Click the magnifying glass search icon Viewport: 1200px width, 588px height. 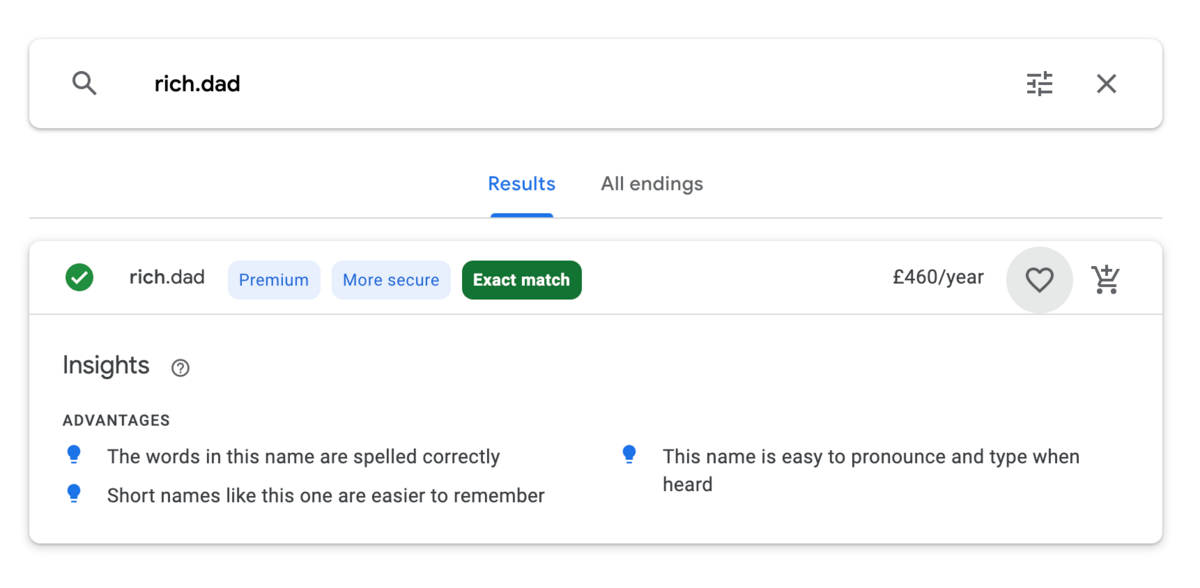(85, 83)
